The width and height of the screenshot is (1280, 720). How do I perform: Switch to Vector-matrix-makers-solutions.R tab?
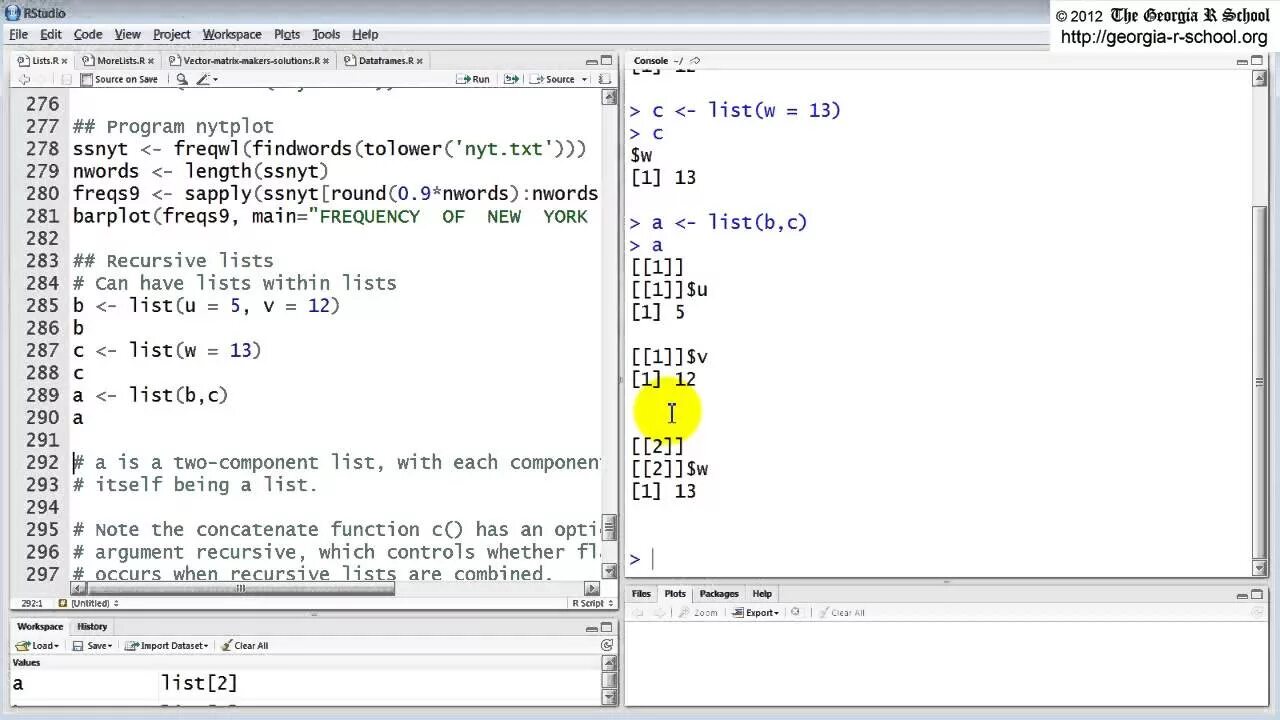click(251, 60)
